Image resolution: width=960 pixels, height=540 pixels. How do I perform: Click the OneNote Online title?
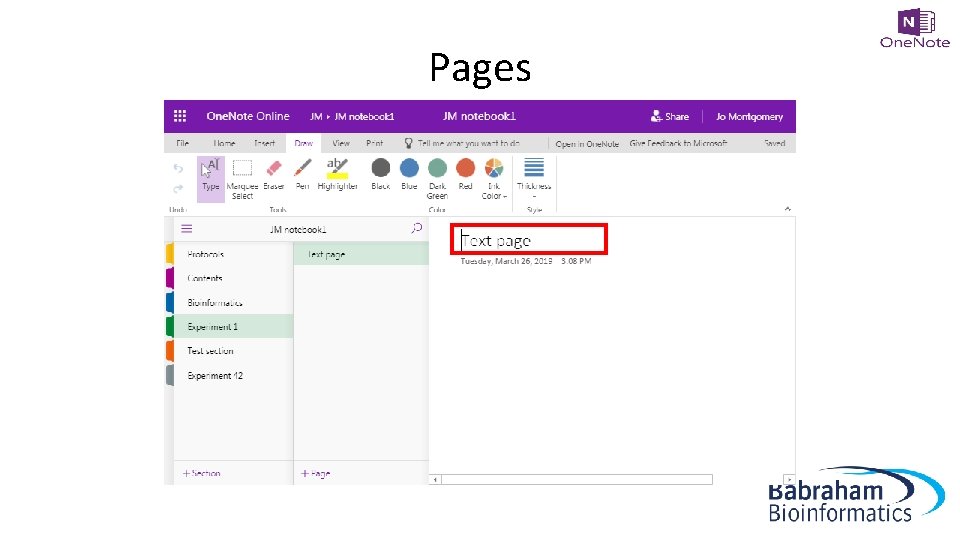tap(248, 116)
